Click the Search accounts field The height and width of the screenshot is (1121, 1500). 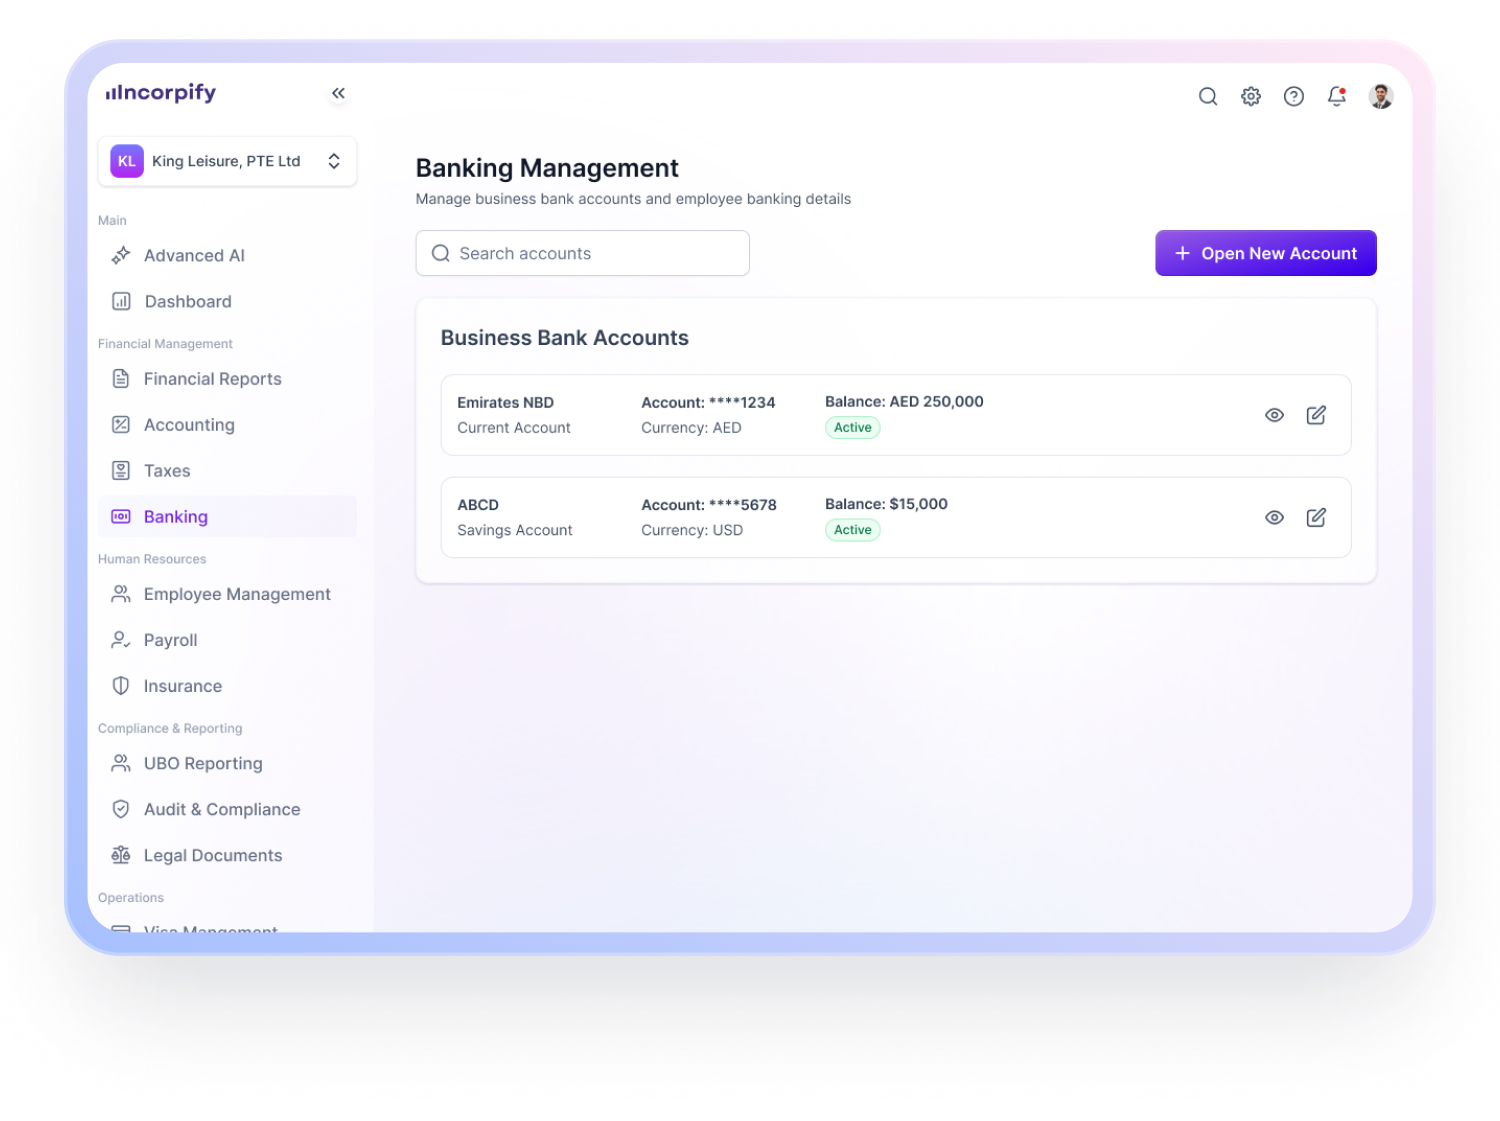pos(583,253)
